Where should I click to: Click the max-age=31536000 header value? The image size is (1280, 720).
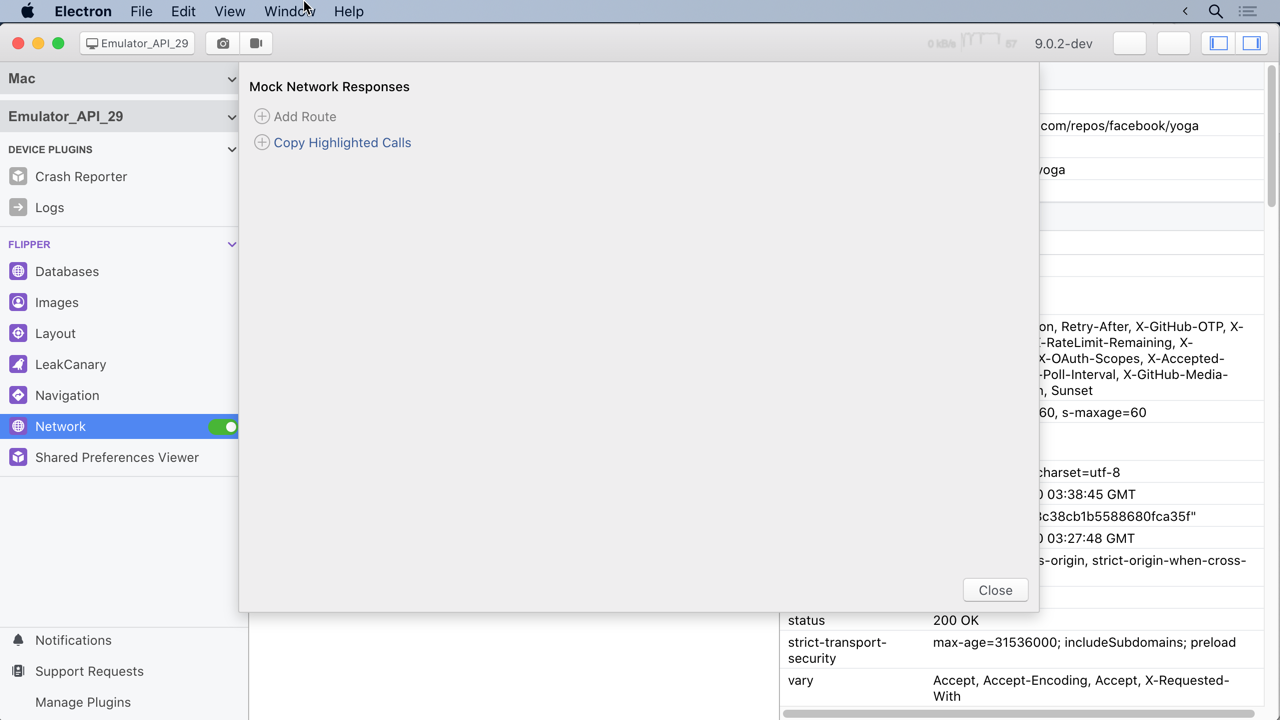1084,642
